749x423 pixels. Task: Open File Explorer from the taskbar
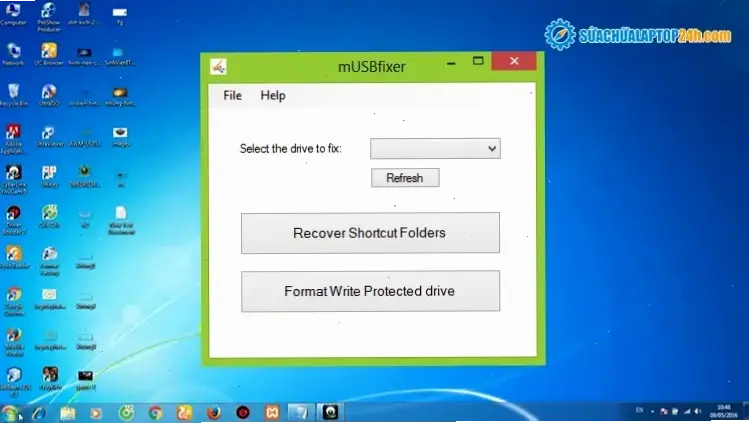[67, 413]
